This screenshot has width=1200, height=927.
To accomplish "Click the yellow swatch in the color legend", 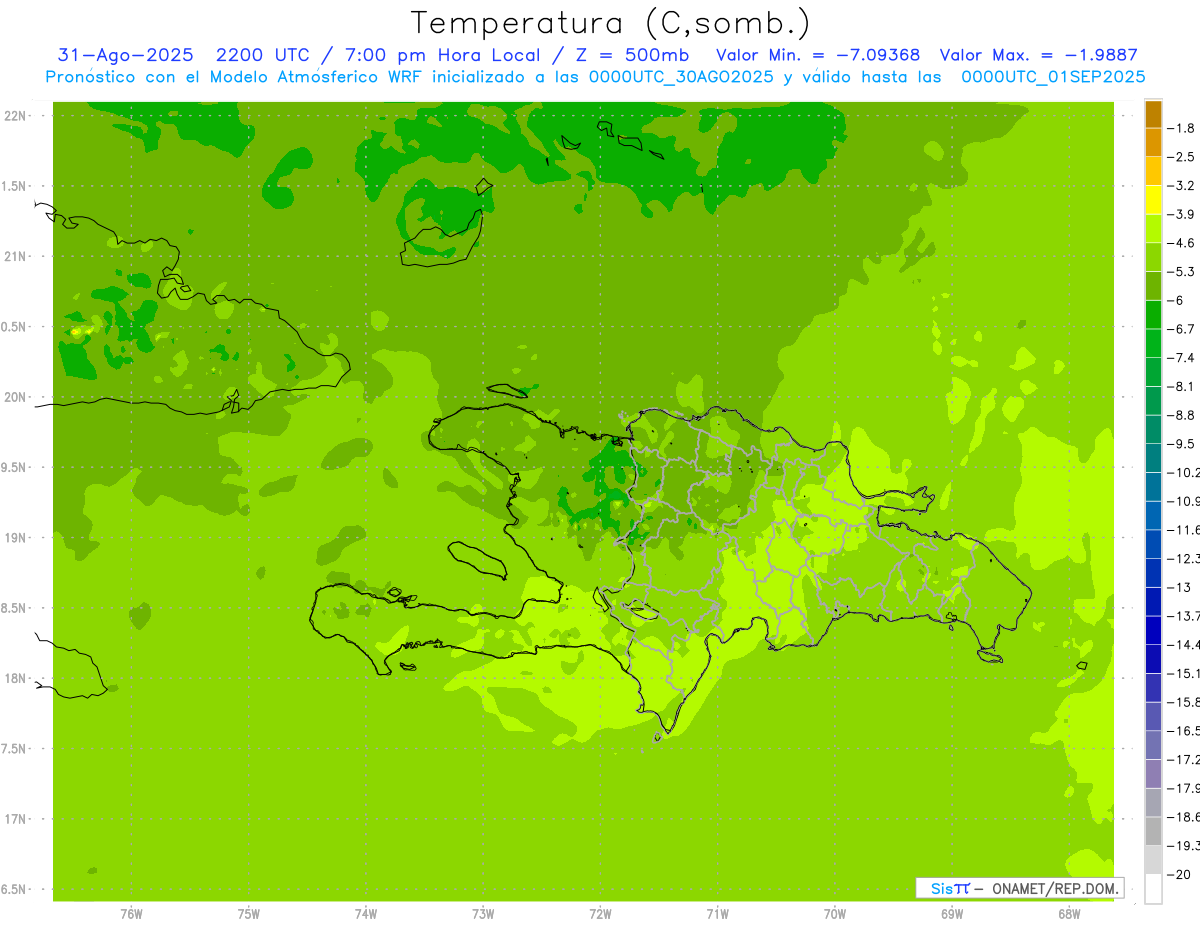I will (x=1153, y=200).
